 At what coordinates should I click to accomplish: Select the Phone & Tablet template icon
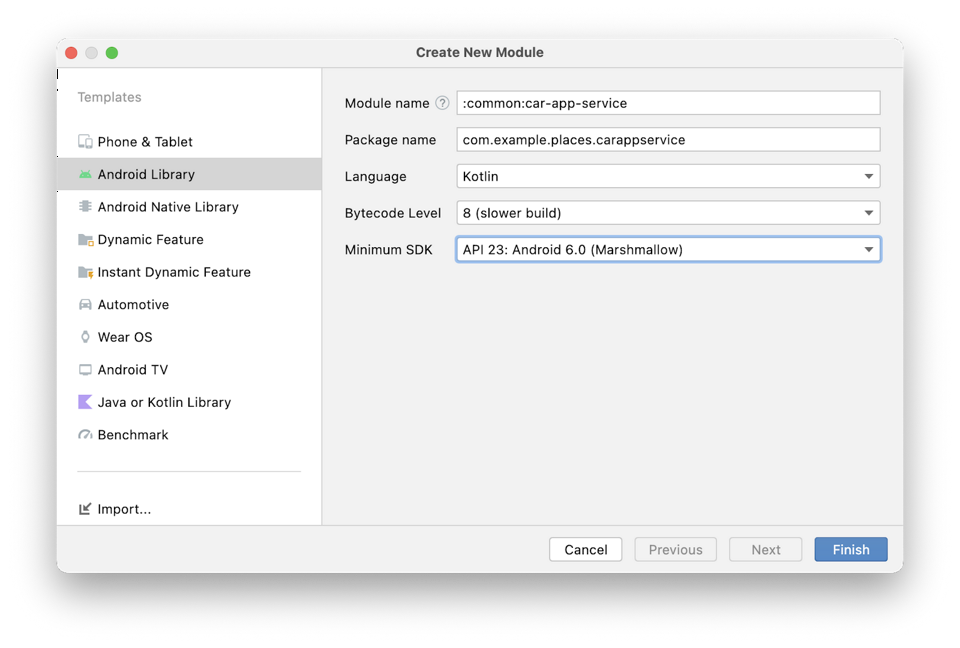coord(86,141)
